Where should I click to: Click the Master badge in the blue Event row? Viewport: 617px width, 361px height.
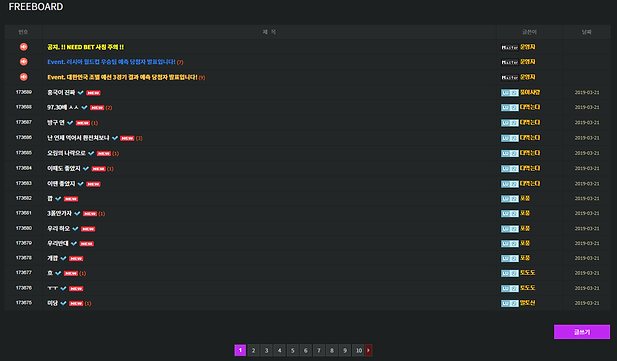510,62
